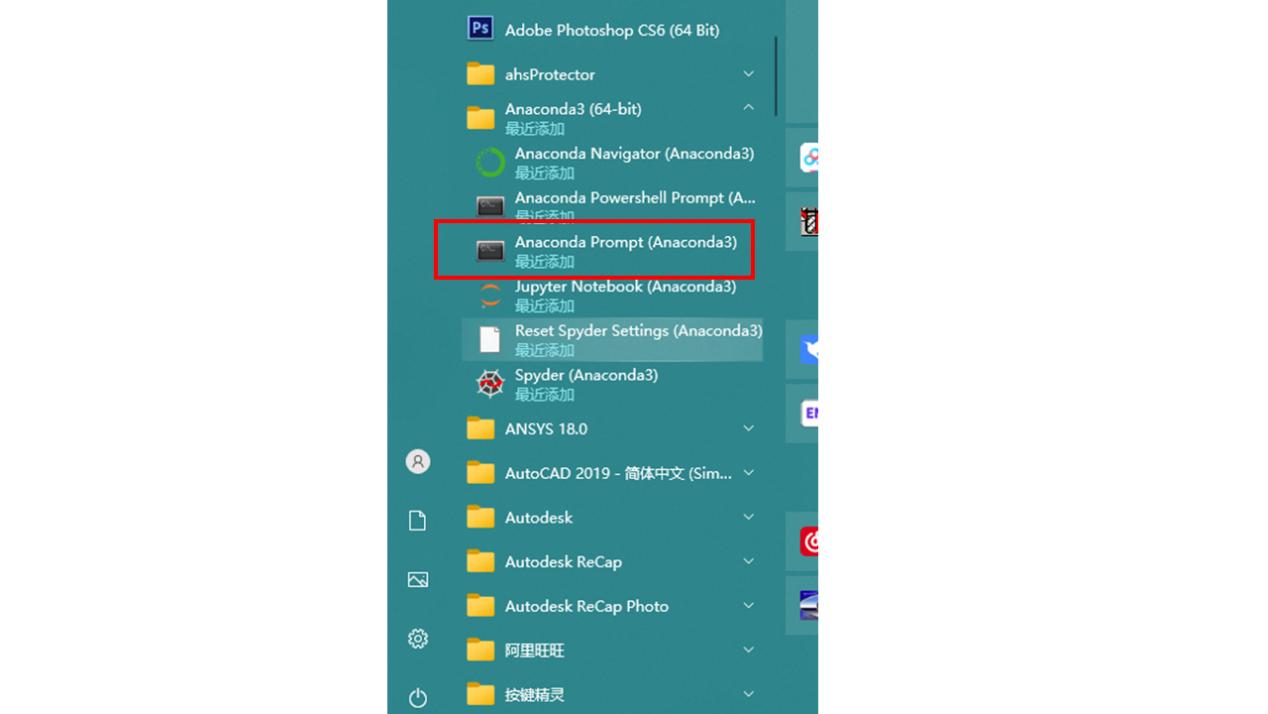
Task: Select 'Spyder (Anaconda3)' text
Action: click(586, 375)
